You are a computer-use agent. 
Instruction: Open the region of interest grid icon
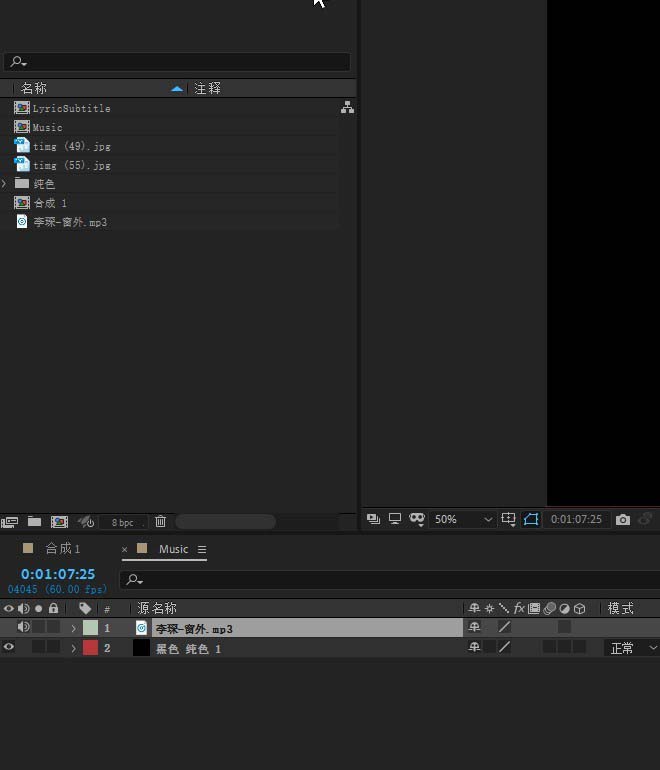[x=508, y=519]
